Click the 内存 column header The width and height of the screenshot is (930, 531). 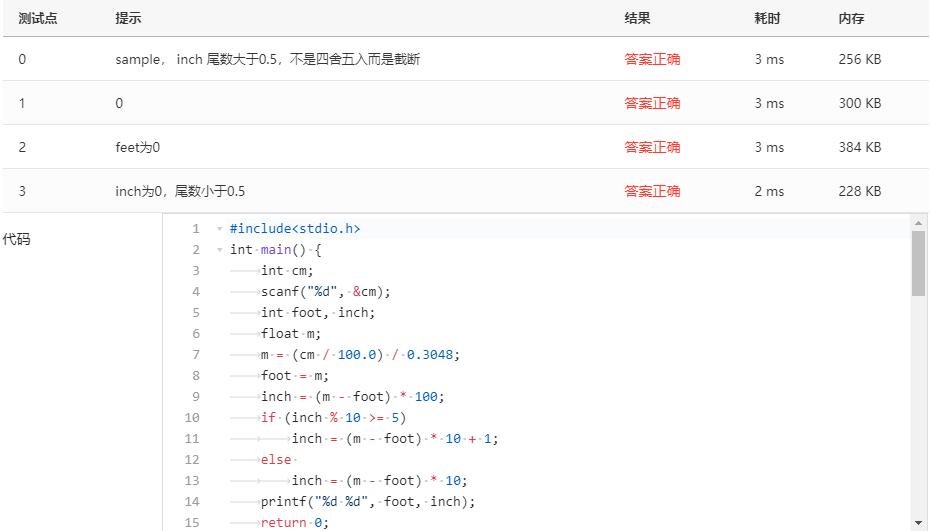852,18
